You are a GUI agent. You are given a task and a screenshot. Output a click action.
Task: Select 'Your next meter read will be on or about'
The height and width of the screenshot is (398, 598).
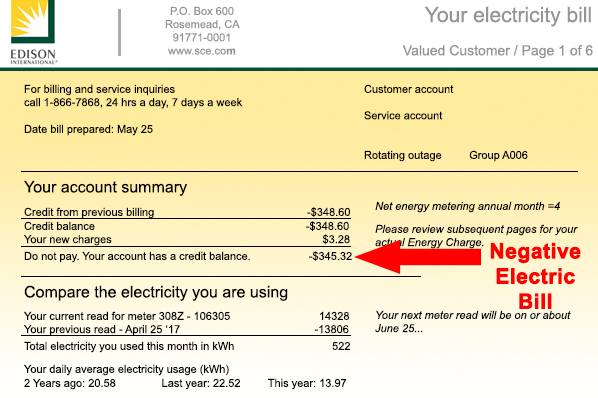[x=473, y=315]
